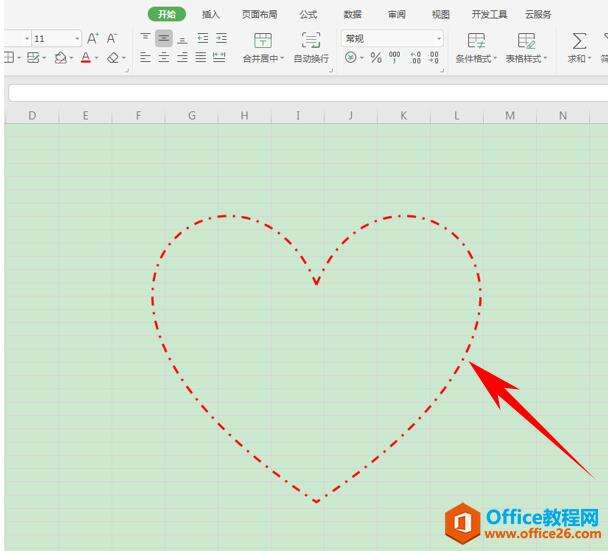Open the 合并居中 dropdown arrow
This screenshot has height=551, width=608.
pyautogui.click(x=282, y=58)
